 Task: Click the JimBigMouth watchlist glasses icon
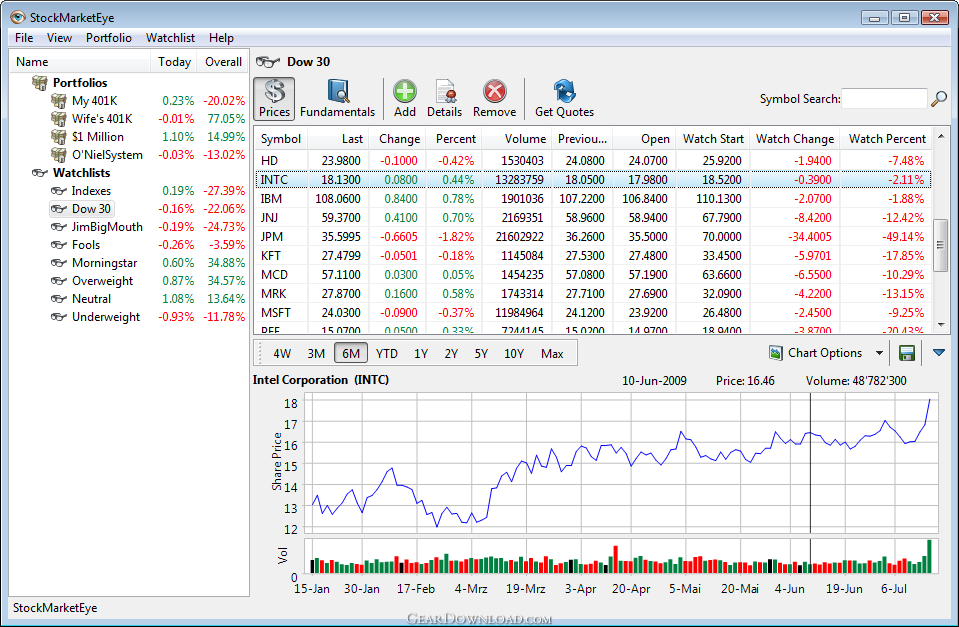pyautogui.click(x=59, y=227)
